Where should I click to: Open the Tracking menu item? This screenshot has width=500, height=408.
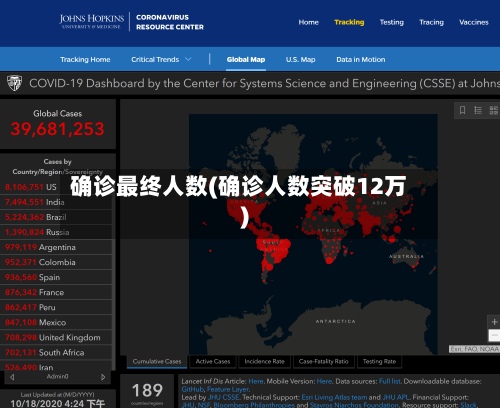point(349,22)
